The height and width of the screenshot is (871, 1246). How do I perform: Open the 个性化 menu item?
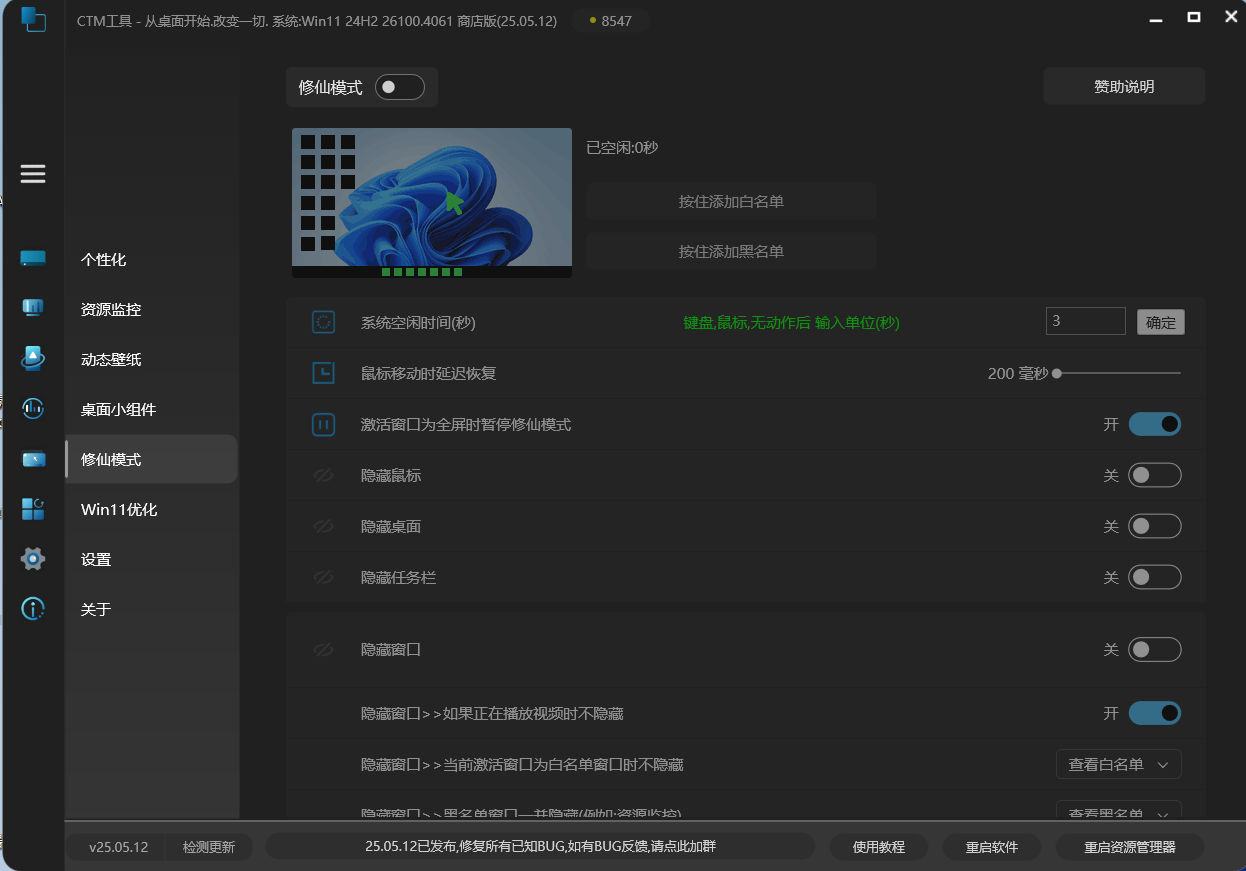151,259
